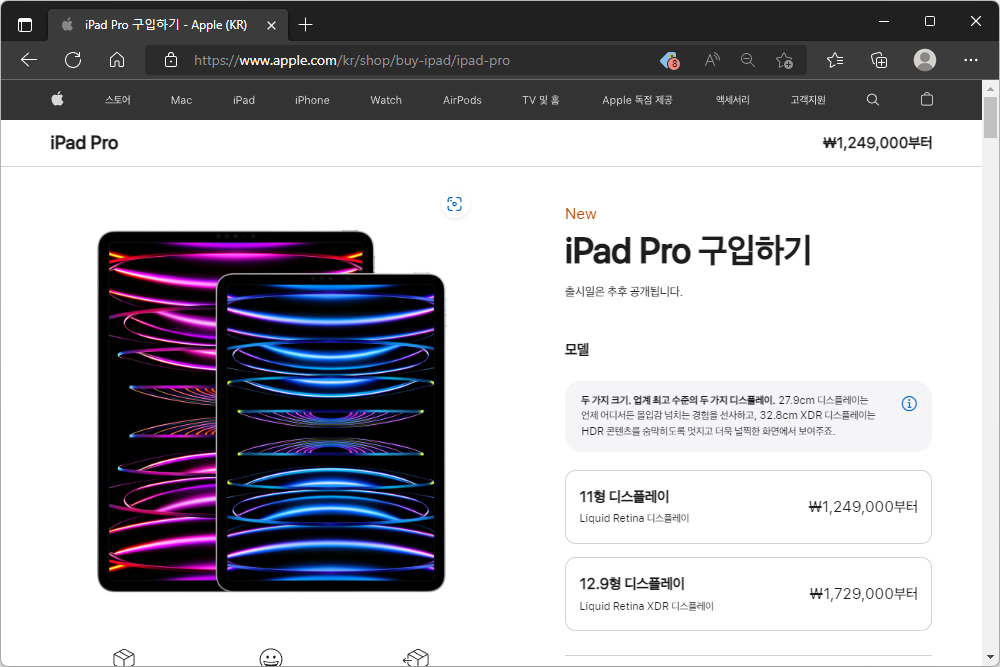Image resolution: width=1000 pixels, height=667 pixels.
Task: Click the iPad Pro local nav title
Action: pos(84,143)
